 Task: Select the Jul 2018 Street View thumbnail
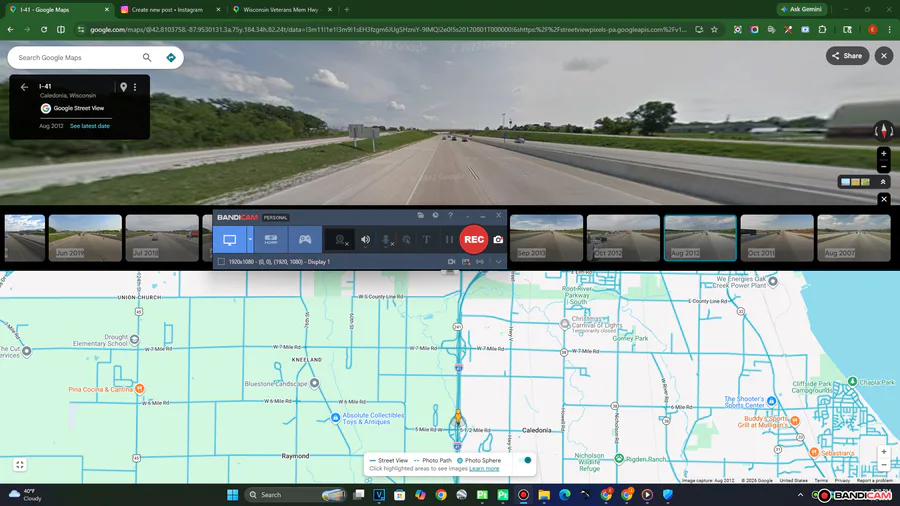point(162,238)
